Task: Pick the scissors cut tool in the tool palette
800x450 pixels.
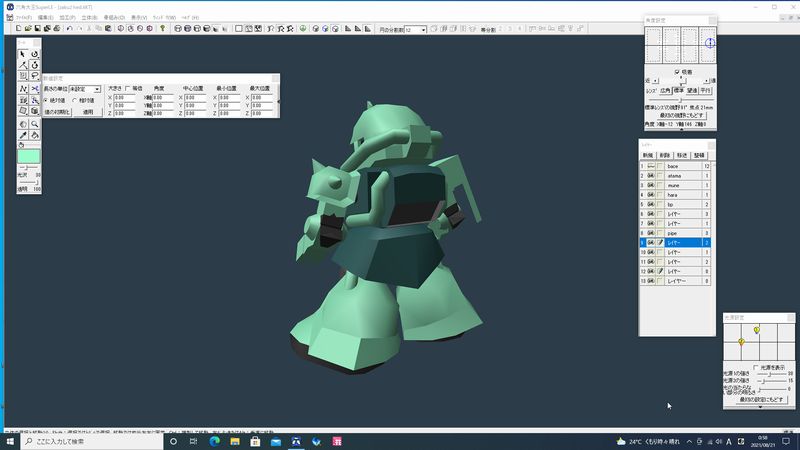Action: [x=34, y=89]
